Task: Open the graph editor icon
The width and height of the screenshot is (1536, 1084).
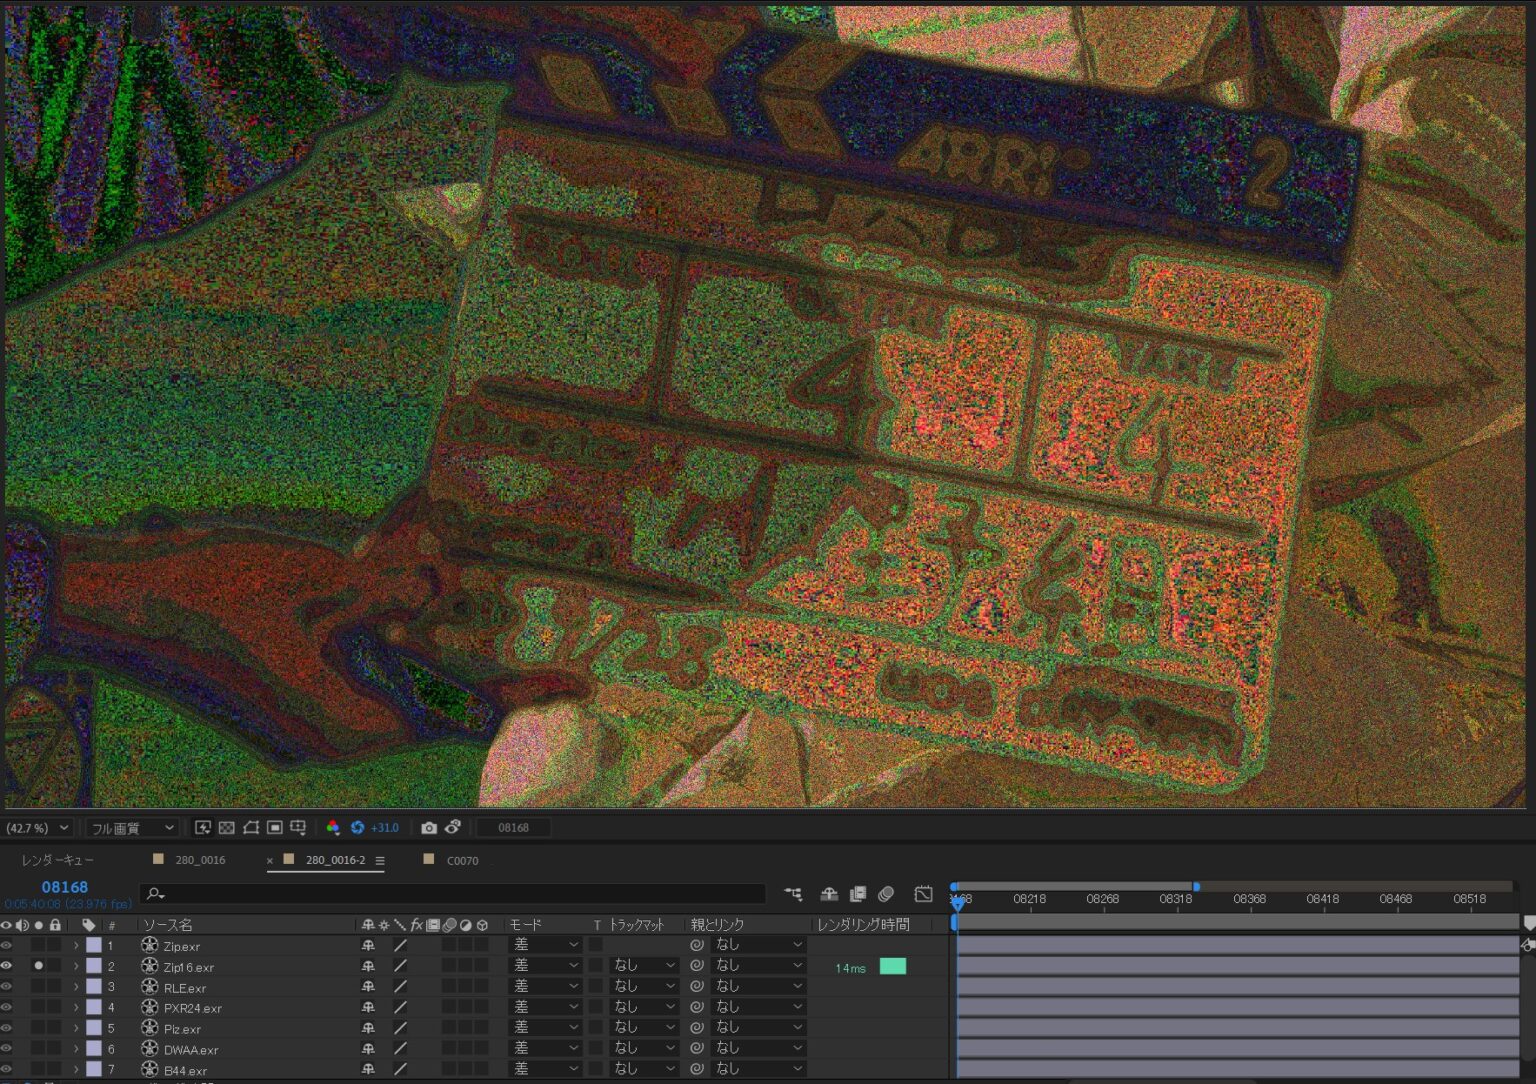Action: 923,894
